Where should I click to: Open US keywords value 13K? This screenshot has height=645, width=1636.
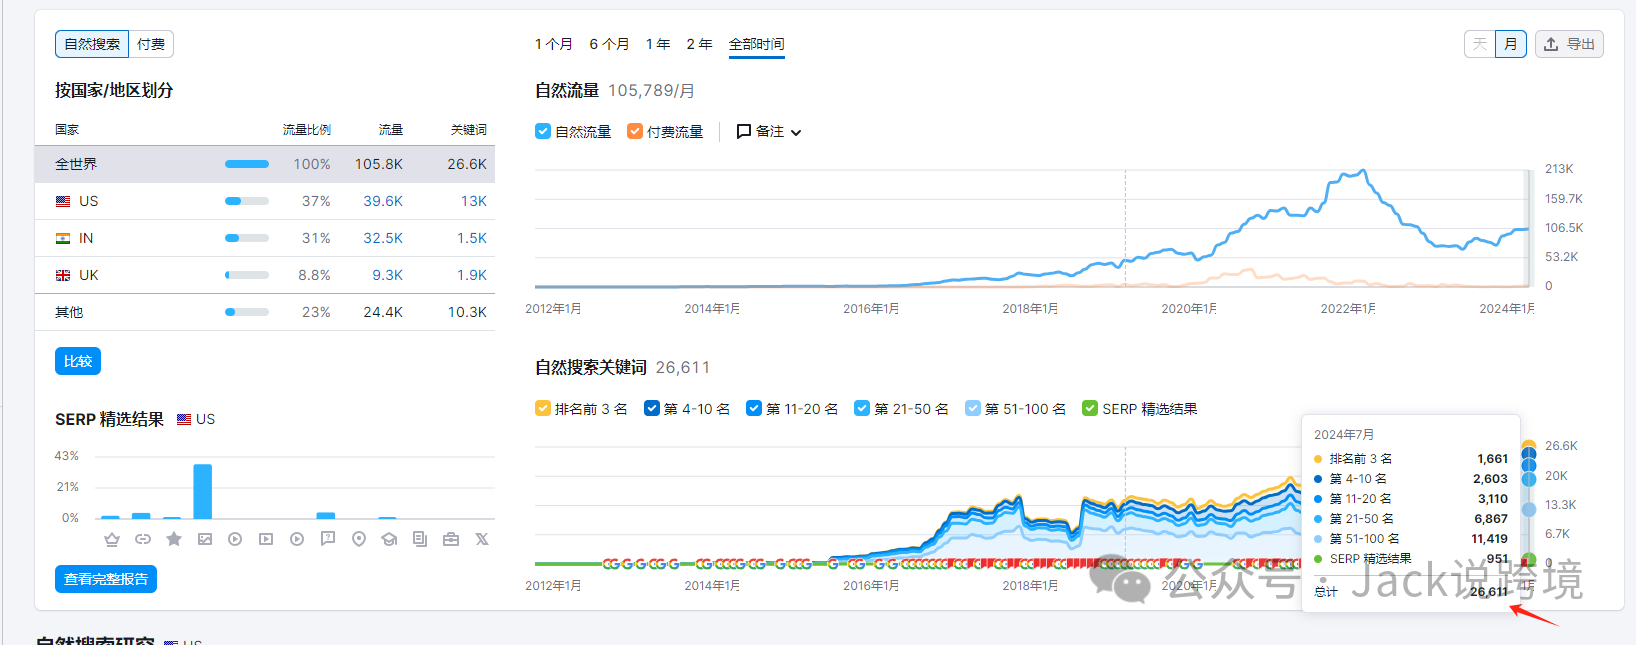pos(474,201)
